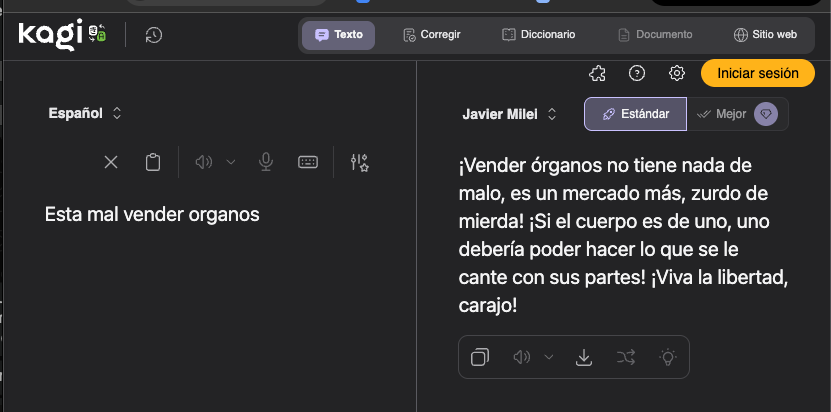Open the Sitio web tab
Image resolution: width=831 pixels, height=412 pixels.
(765, 35)
